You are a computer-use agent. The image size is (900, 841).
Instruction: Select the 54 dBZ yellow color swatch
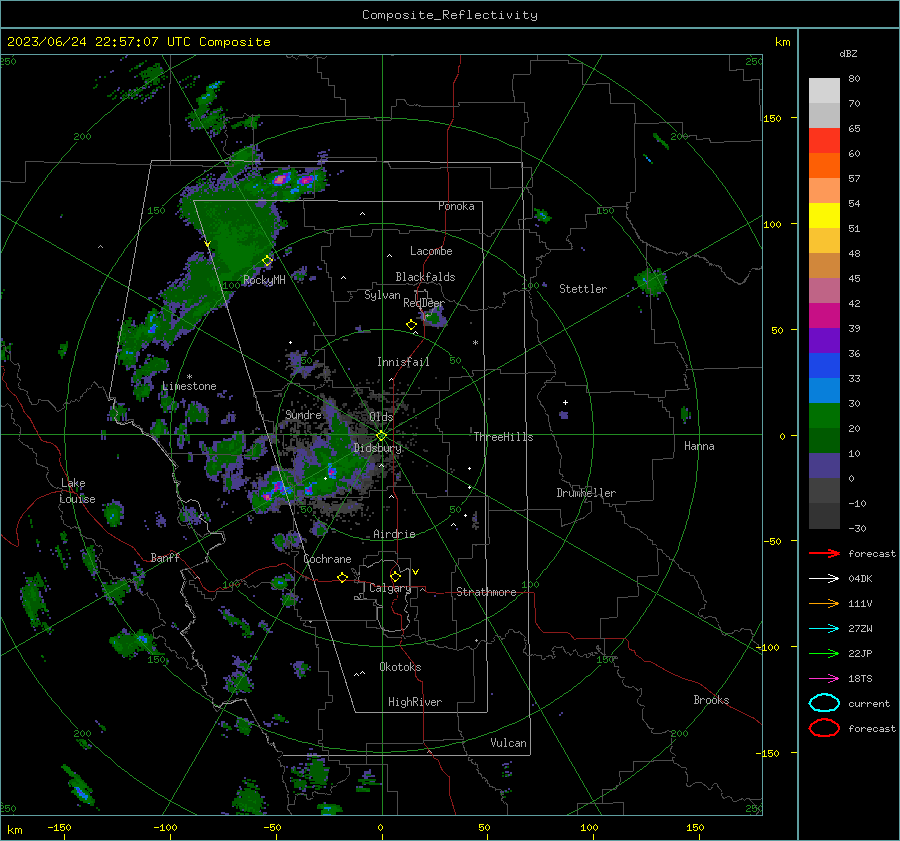(x=824, y=215)
